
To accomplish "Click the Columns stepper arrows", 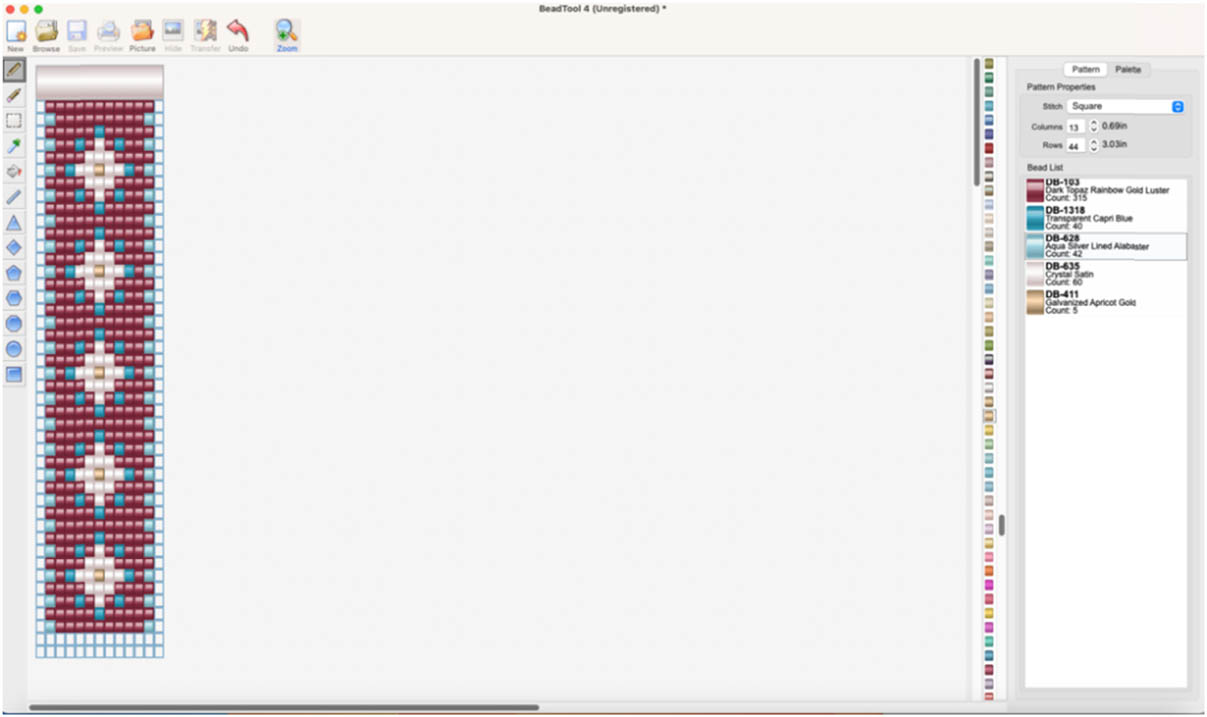I will click(x=1094, y=127).
